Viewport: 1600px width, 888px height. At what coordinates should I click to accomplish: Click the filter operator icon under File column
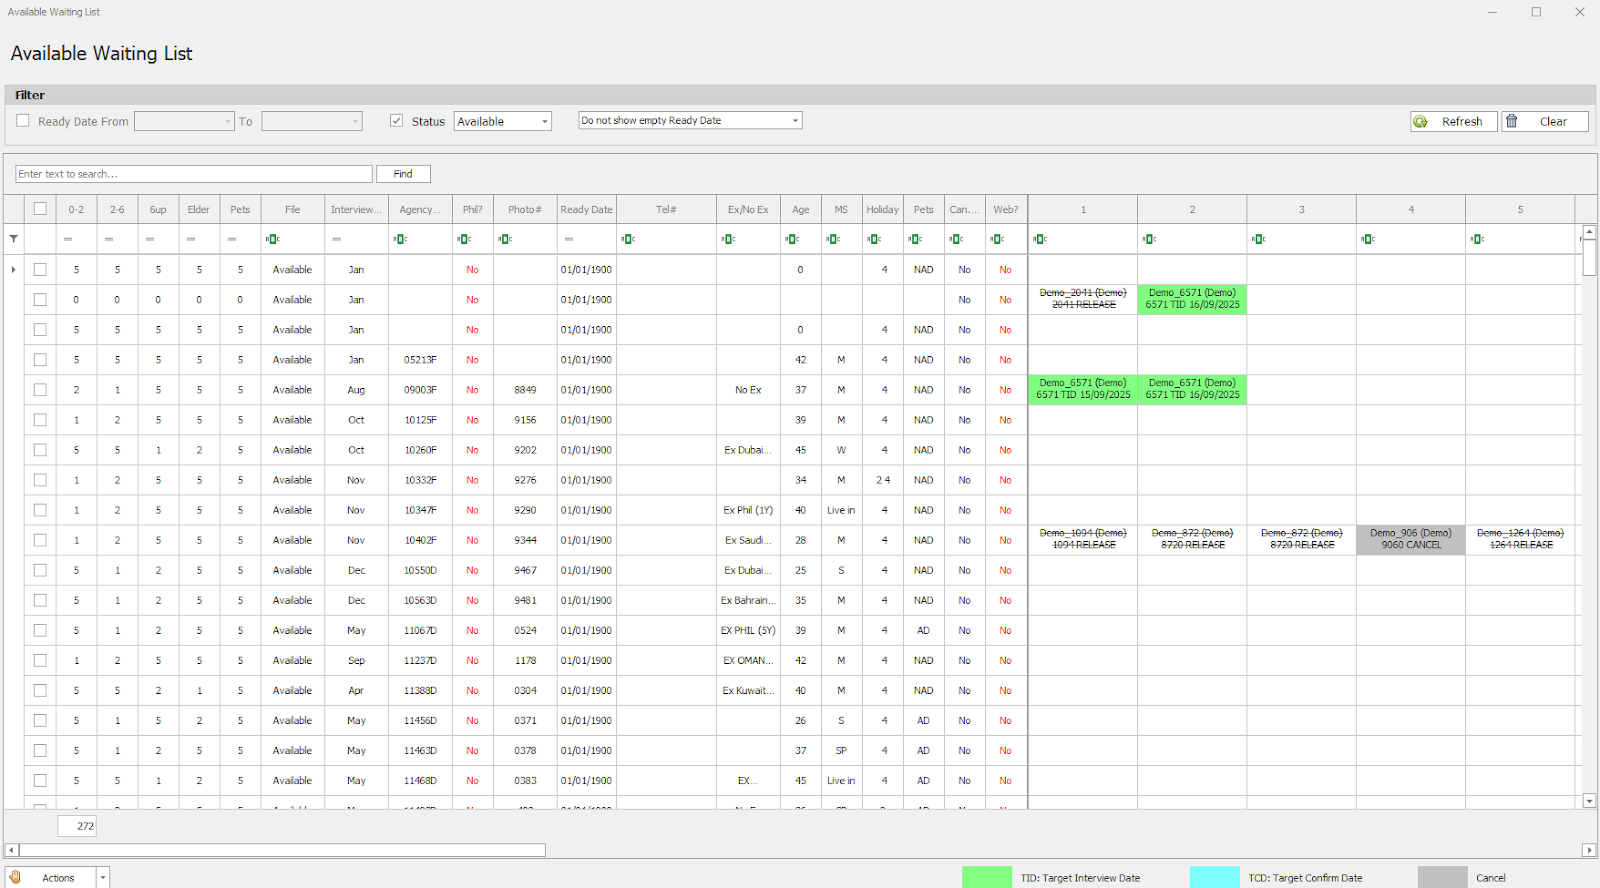click(272, 239)
